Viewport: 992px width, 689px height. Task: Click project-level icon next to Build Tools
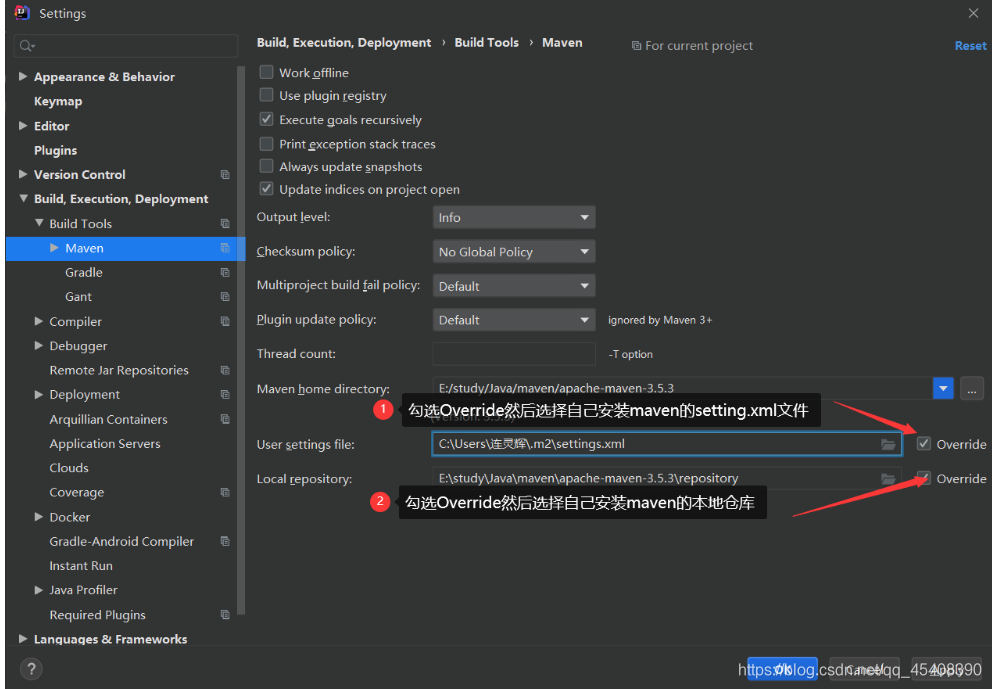pyautogui.click(x=225, y=223)
